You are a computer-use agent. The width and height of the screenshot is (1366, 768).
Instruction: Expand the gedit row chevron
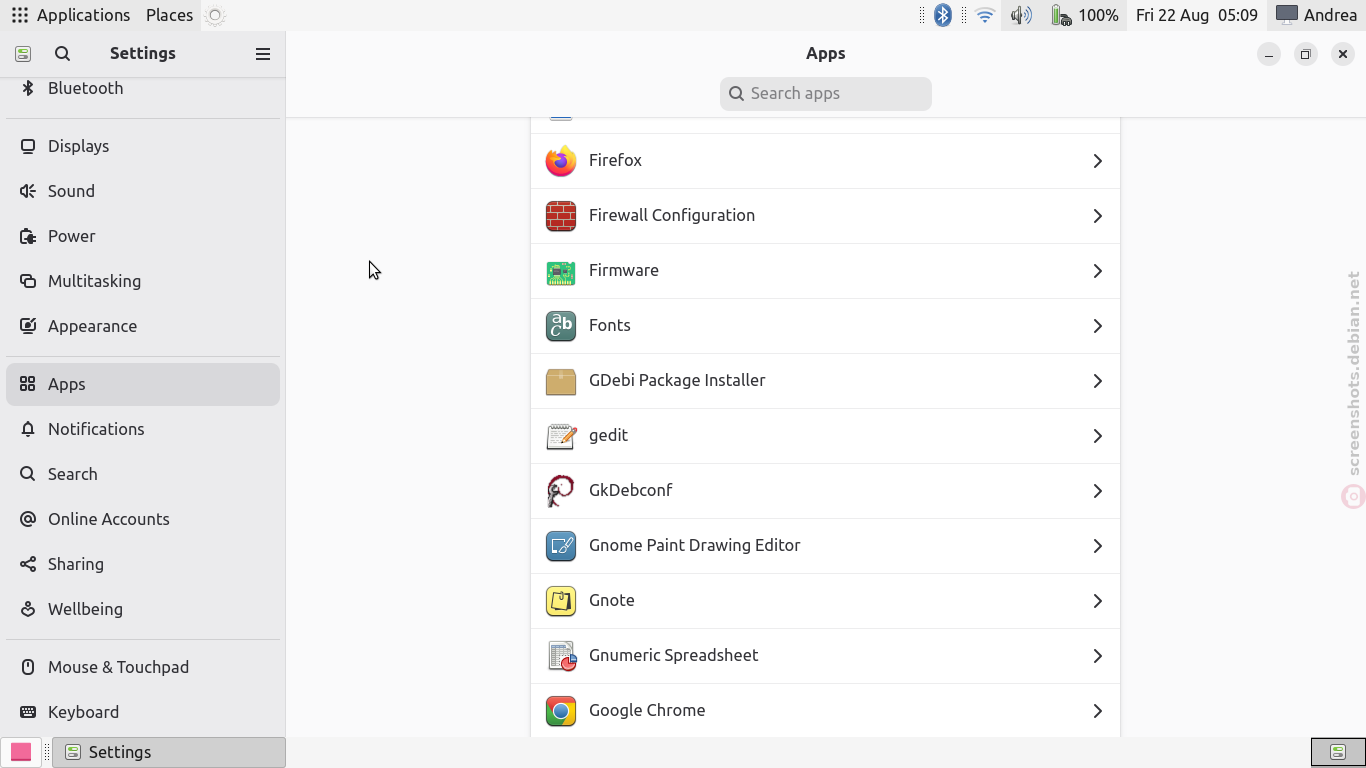point(1097,436)
